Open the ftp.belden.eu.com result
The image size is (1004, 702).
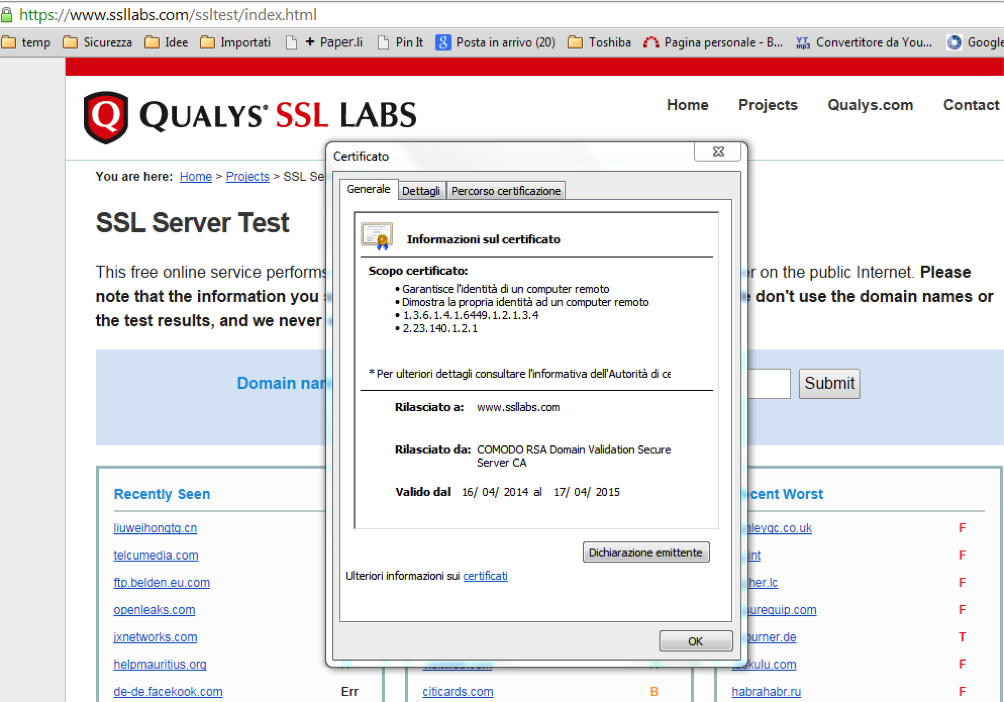click(161, 583)
